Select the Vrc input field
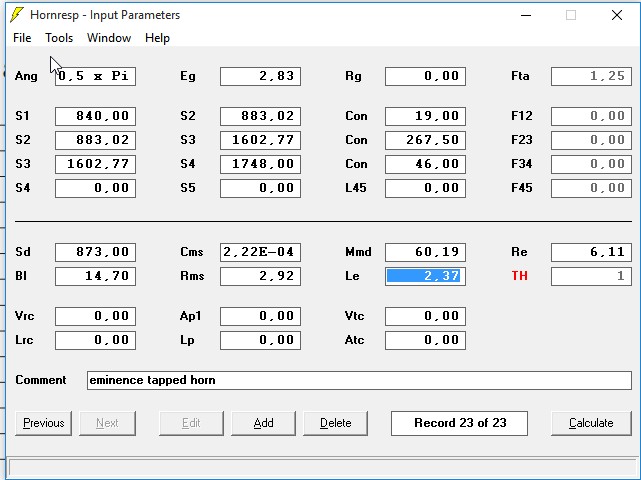Screen dimensions: 641x480 95,316
